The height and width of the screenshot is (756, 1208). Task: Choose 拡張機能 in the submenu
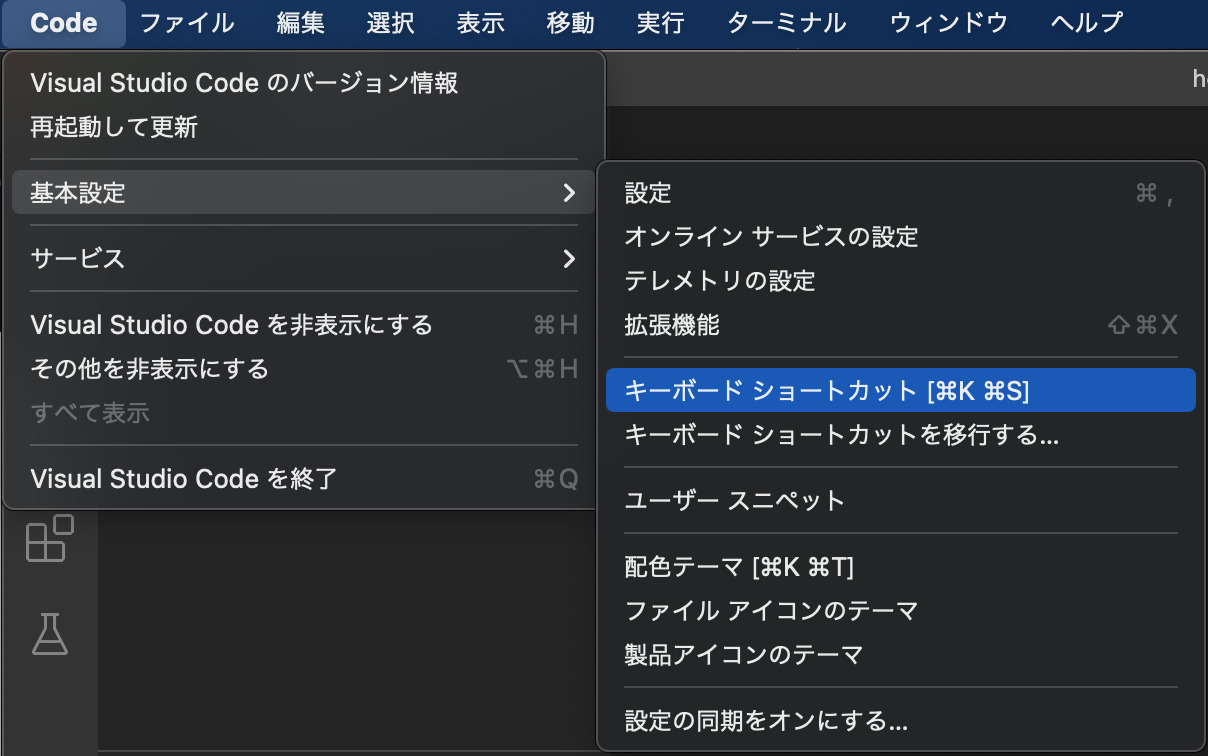[x=672, y=325]
